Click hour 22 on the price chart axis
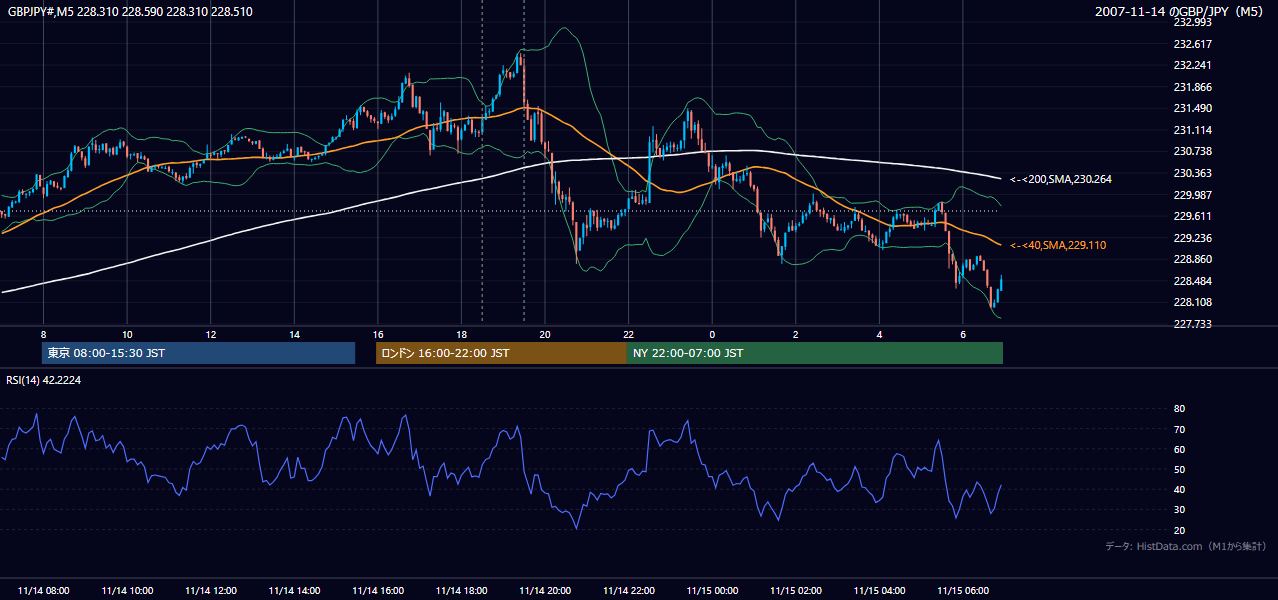The image size is (1278, 600). click(629, 334)
